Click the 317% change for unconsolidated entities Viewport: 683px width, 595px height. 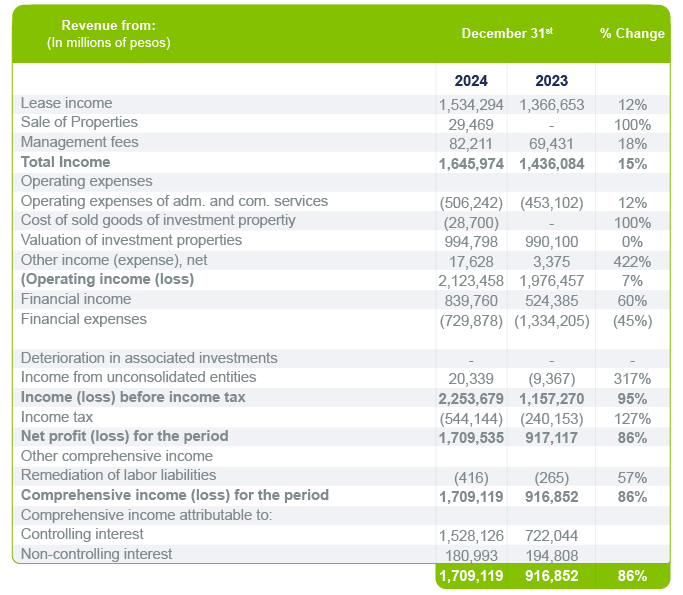[x=632, y=377]
